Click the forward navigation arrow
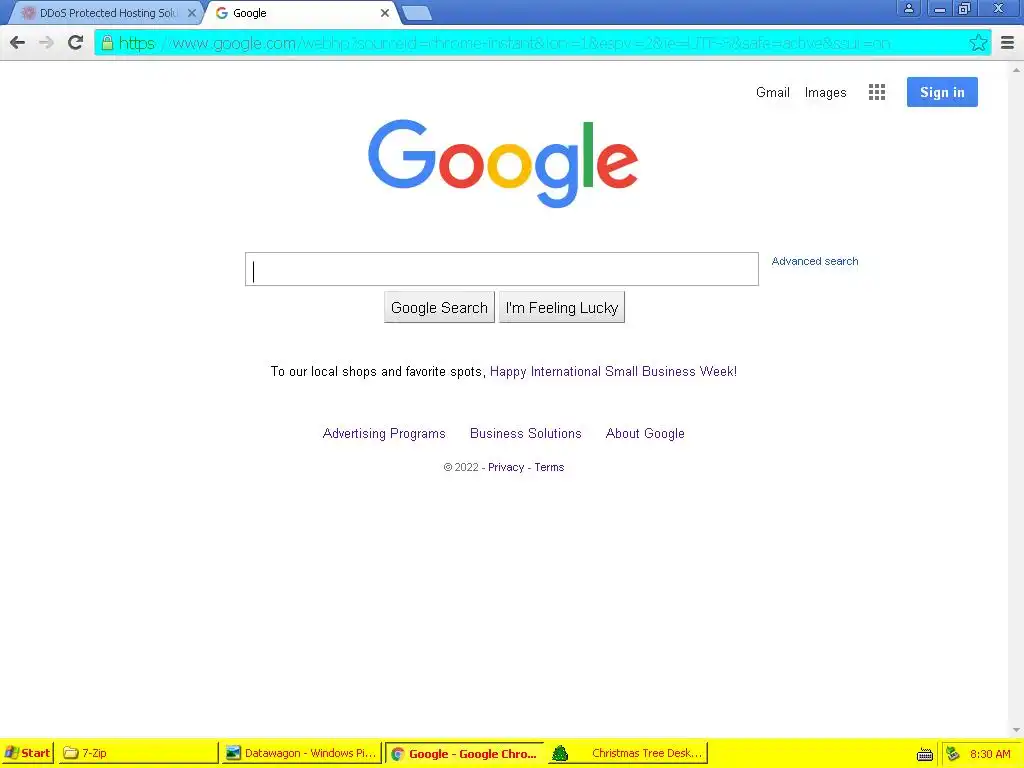The height and width of the screenshot is (768, 1024). point(46,43)
